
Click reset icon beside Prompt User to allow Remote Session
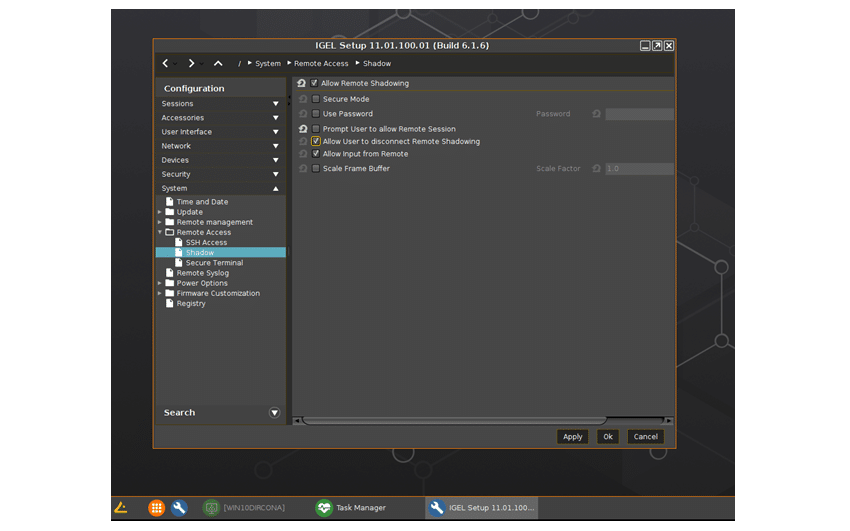(303, 129)
